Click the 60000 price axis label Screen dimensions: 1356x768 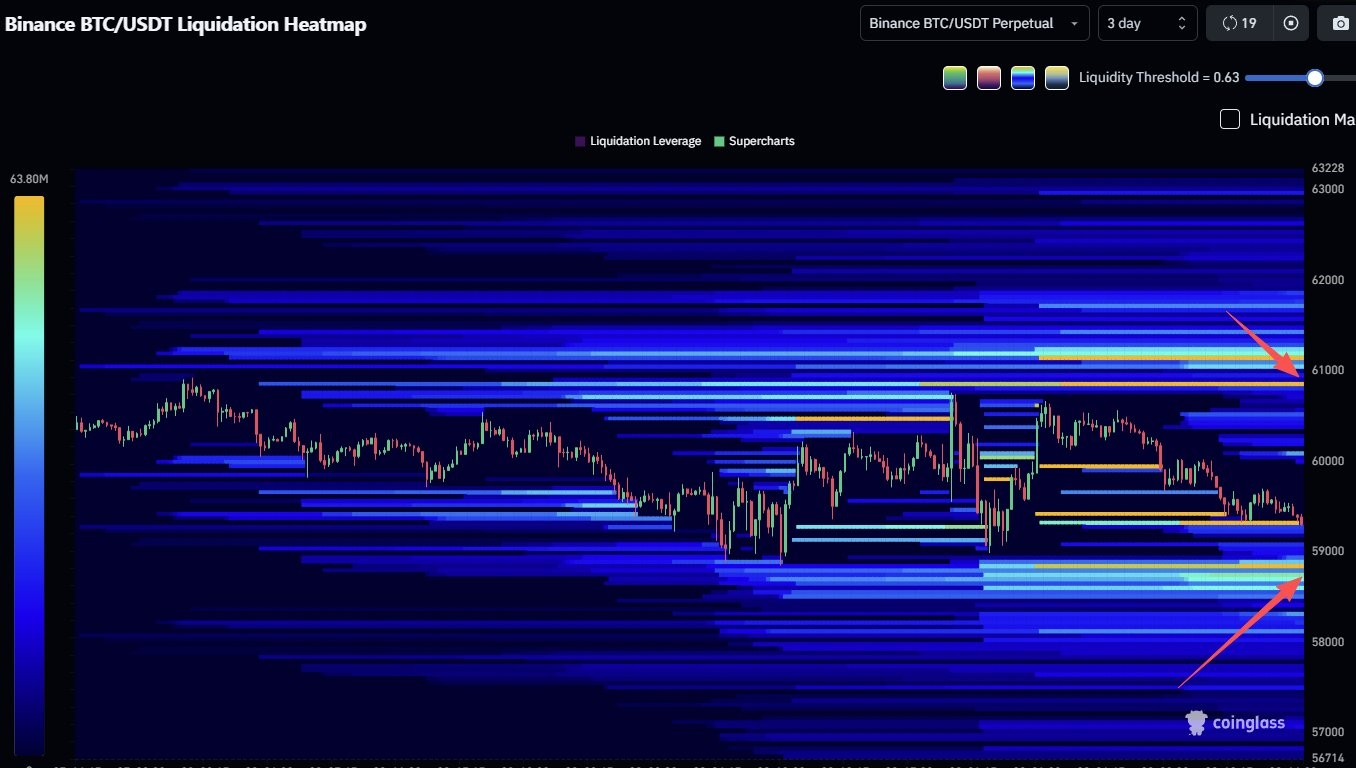coord(1327,461)
